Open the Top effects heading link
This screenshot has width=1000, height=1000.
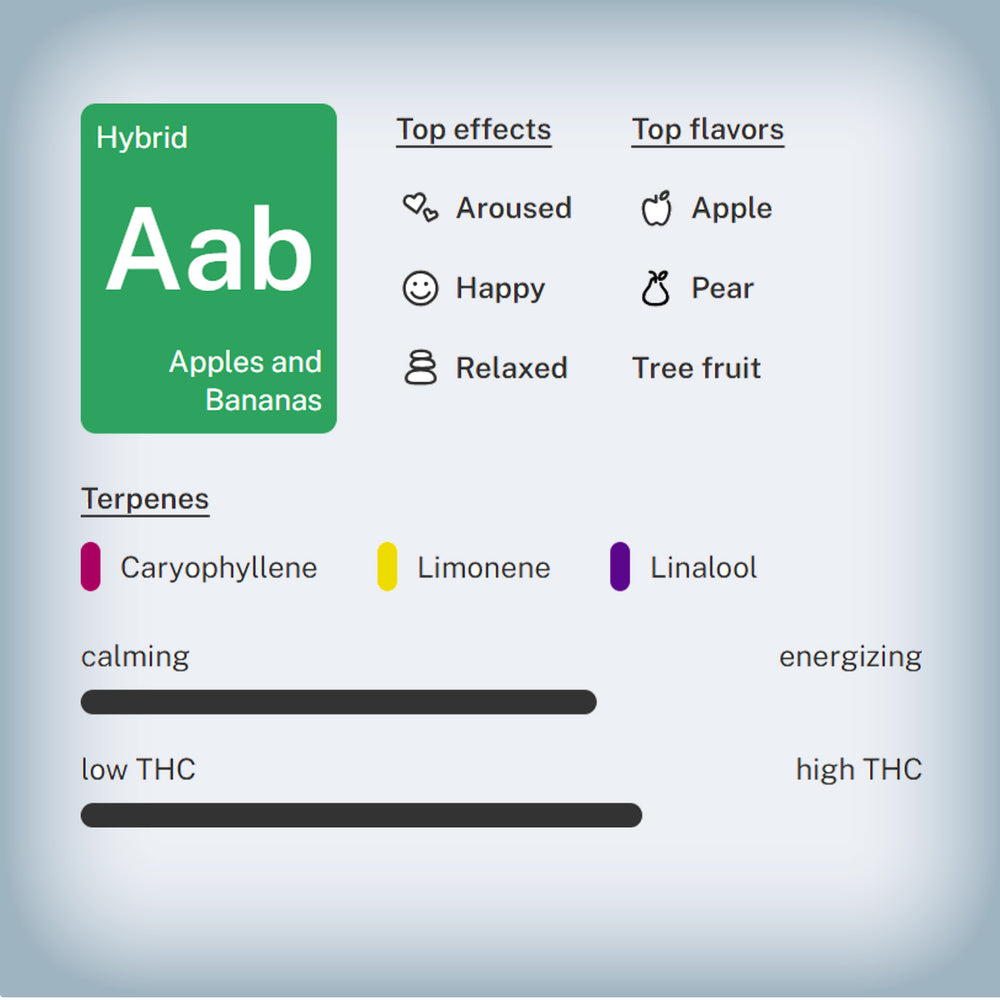(x=473, y=130)
